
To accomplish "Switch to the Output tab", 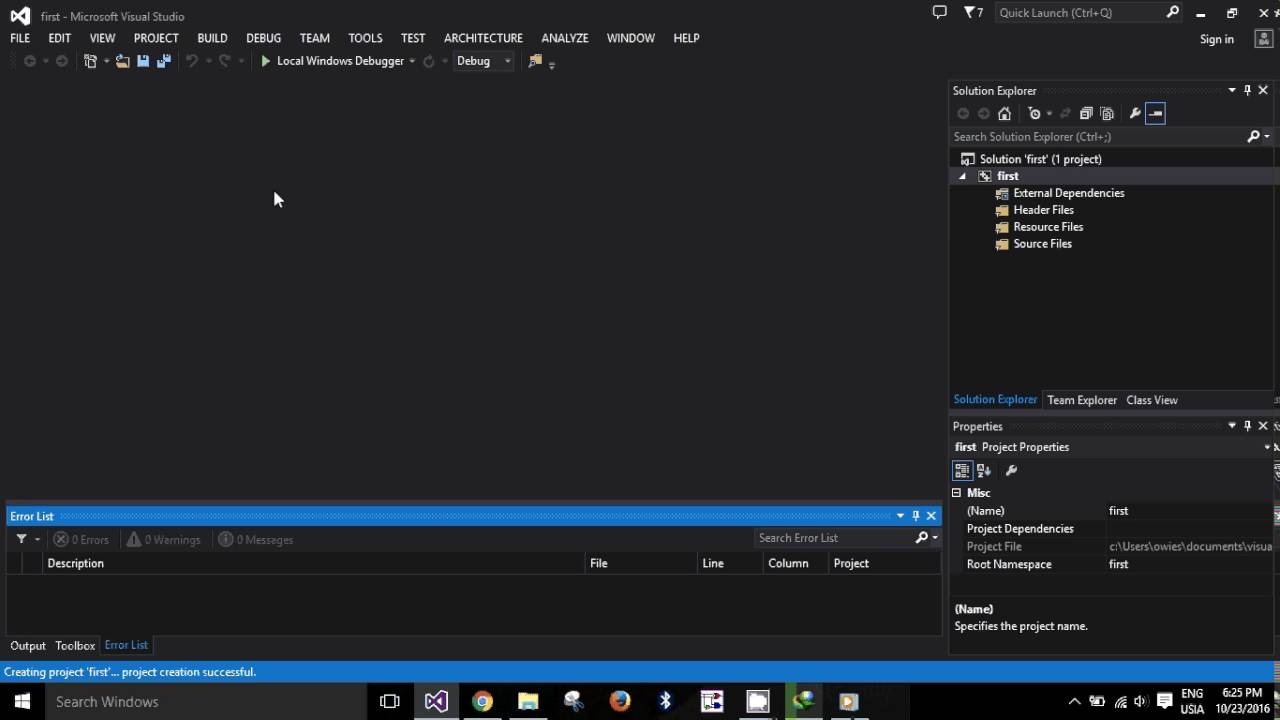I will pyautogui.click(x=28, y=646).
